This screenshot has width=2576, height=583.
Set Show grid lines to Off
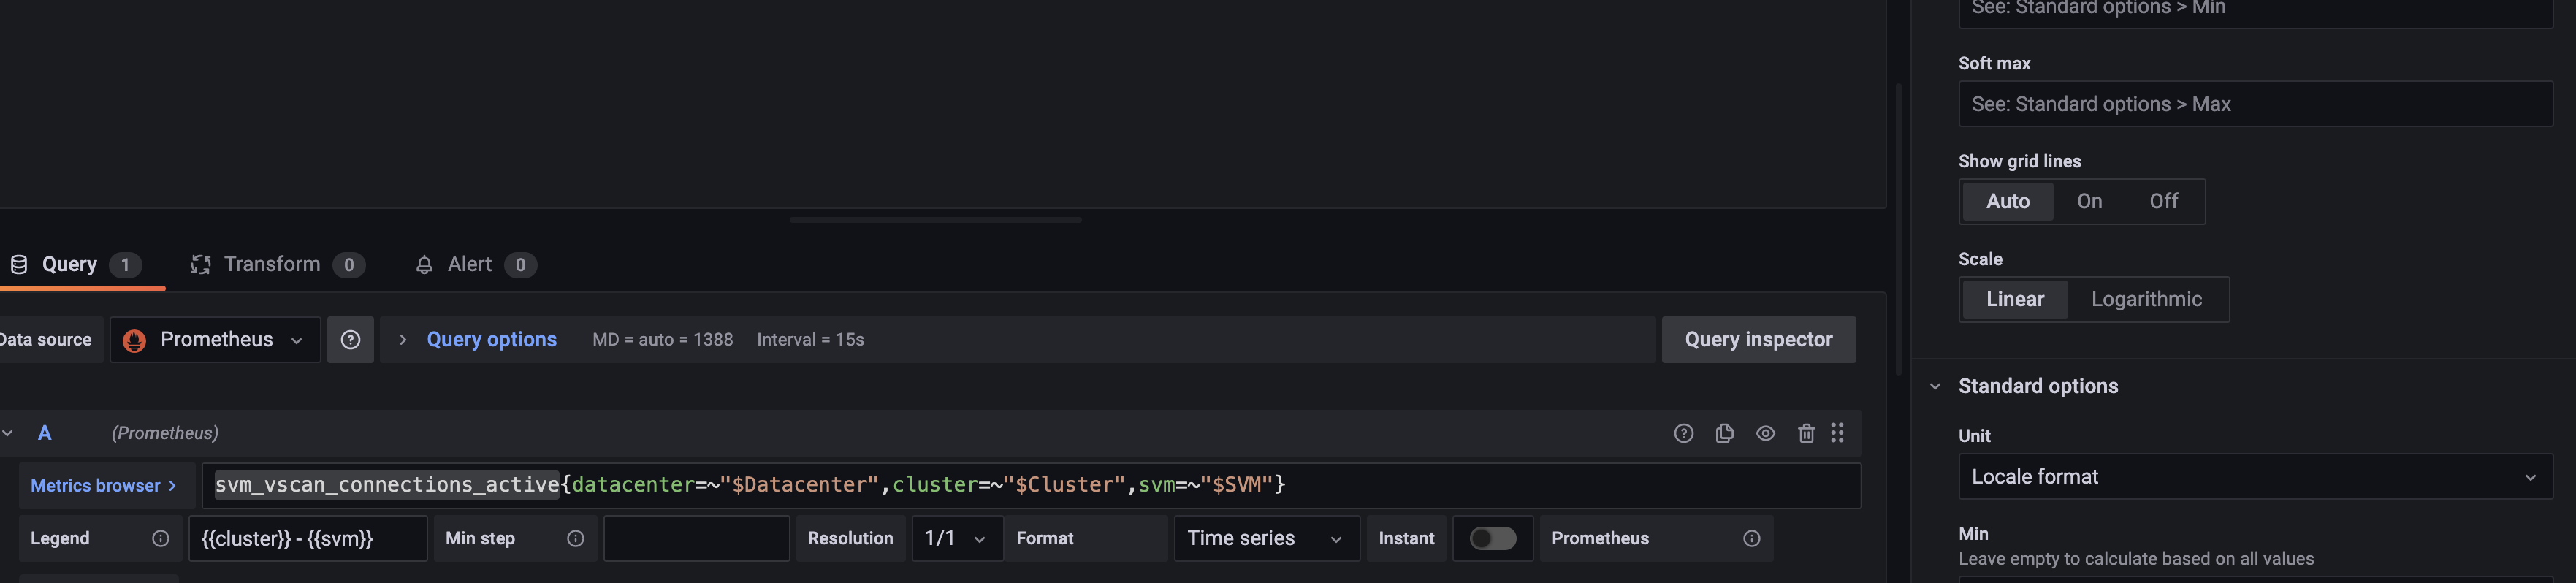point(2163,201)
